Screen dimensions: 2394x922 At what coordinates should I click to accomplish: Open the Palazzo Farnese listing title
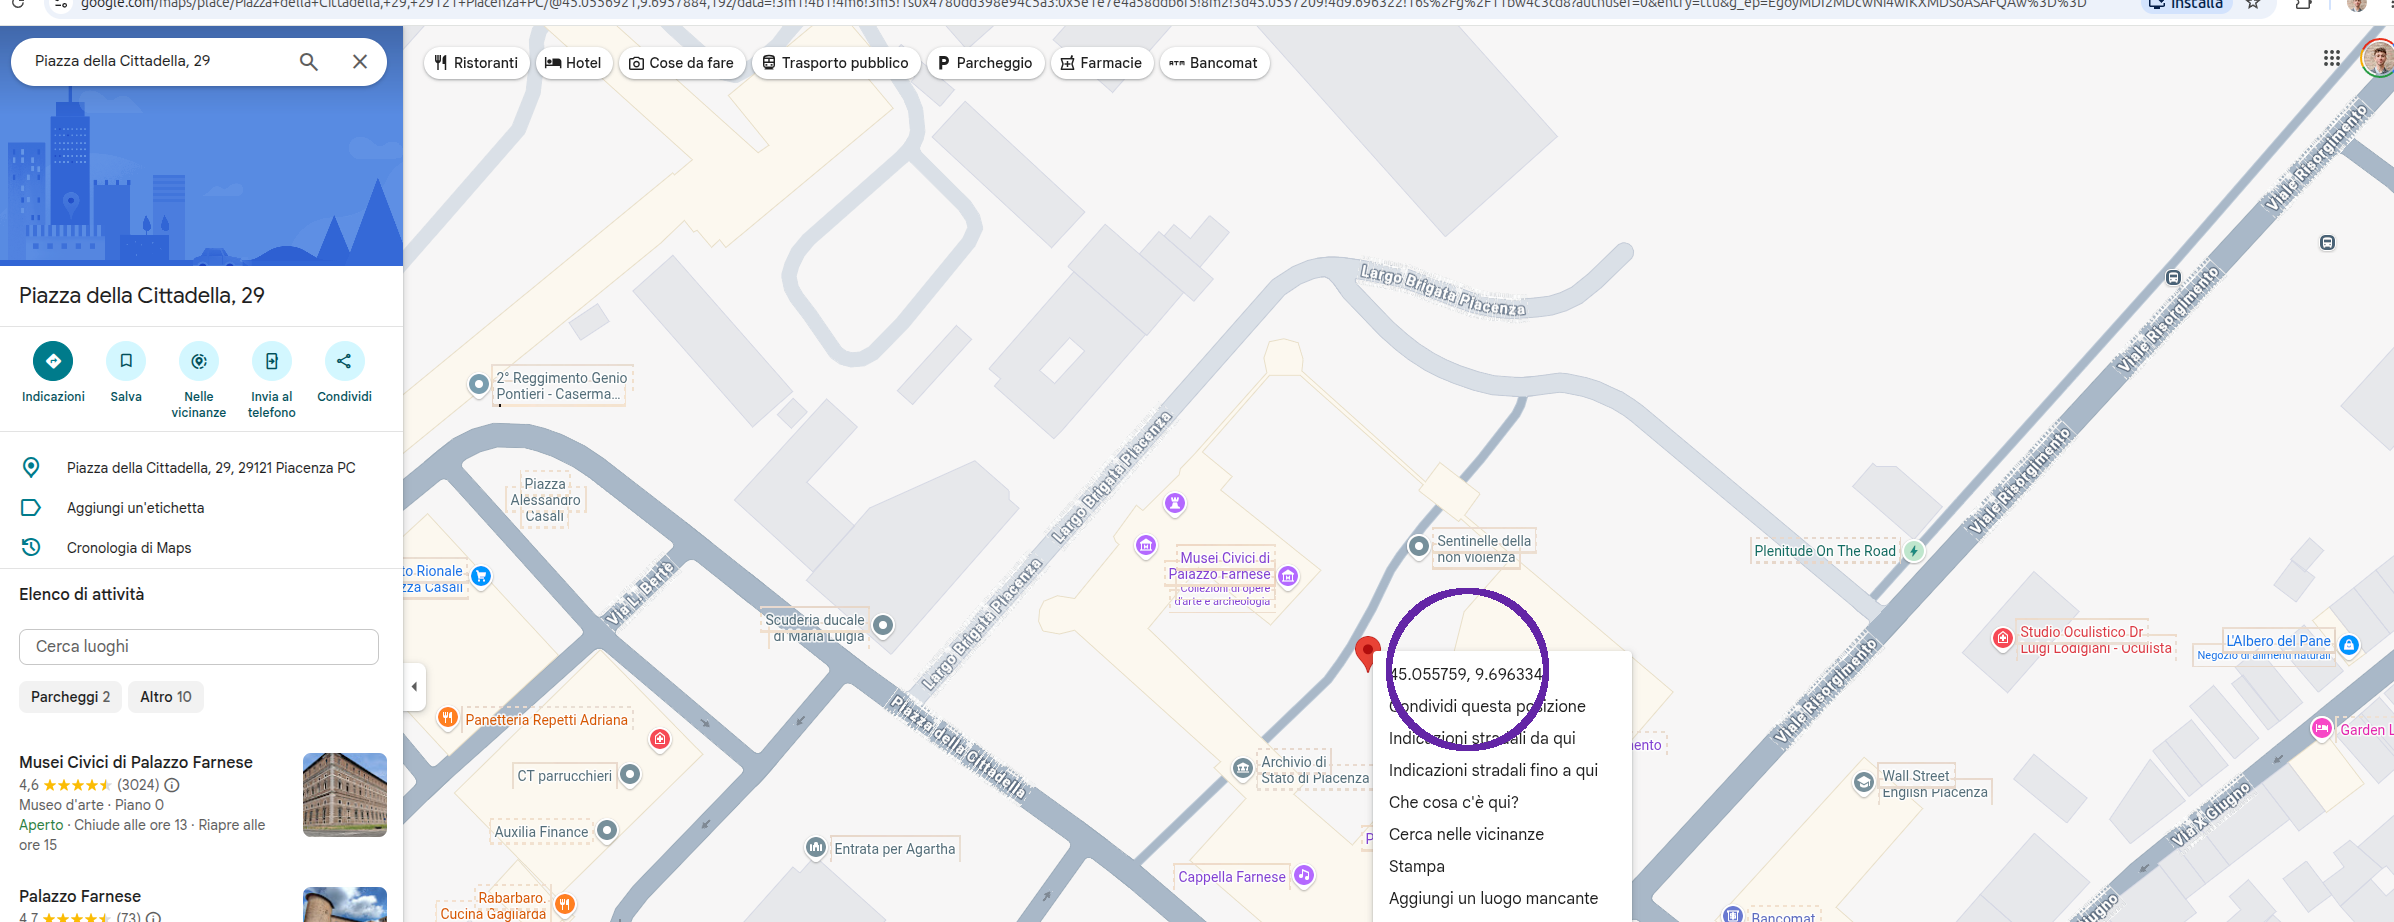click(80, 896)
